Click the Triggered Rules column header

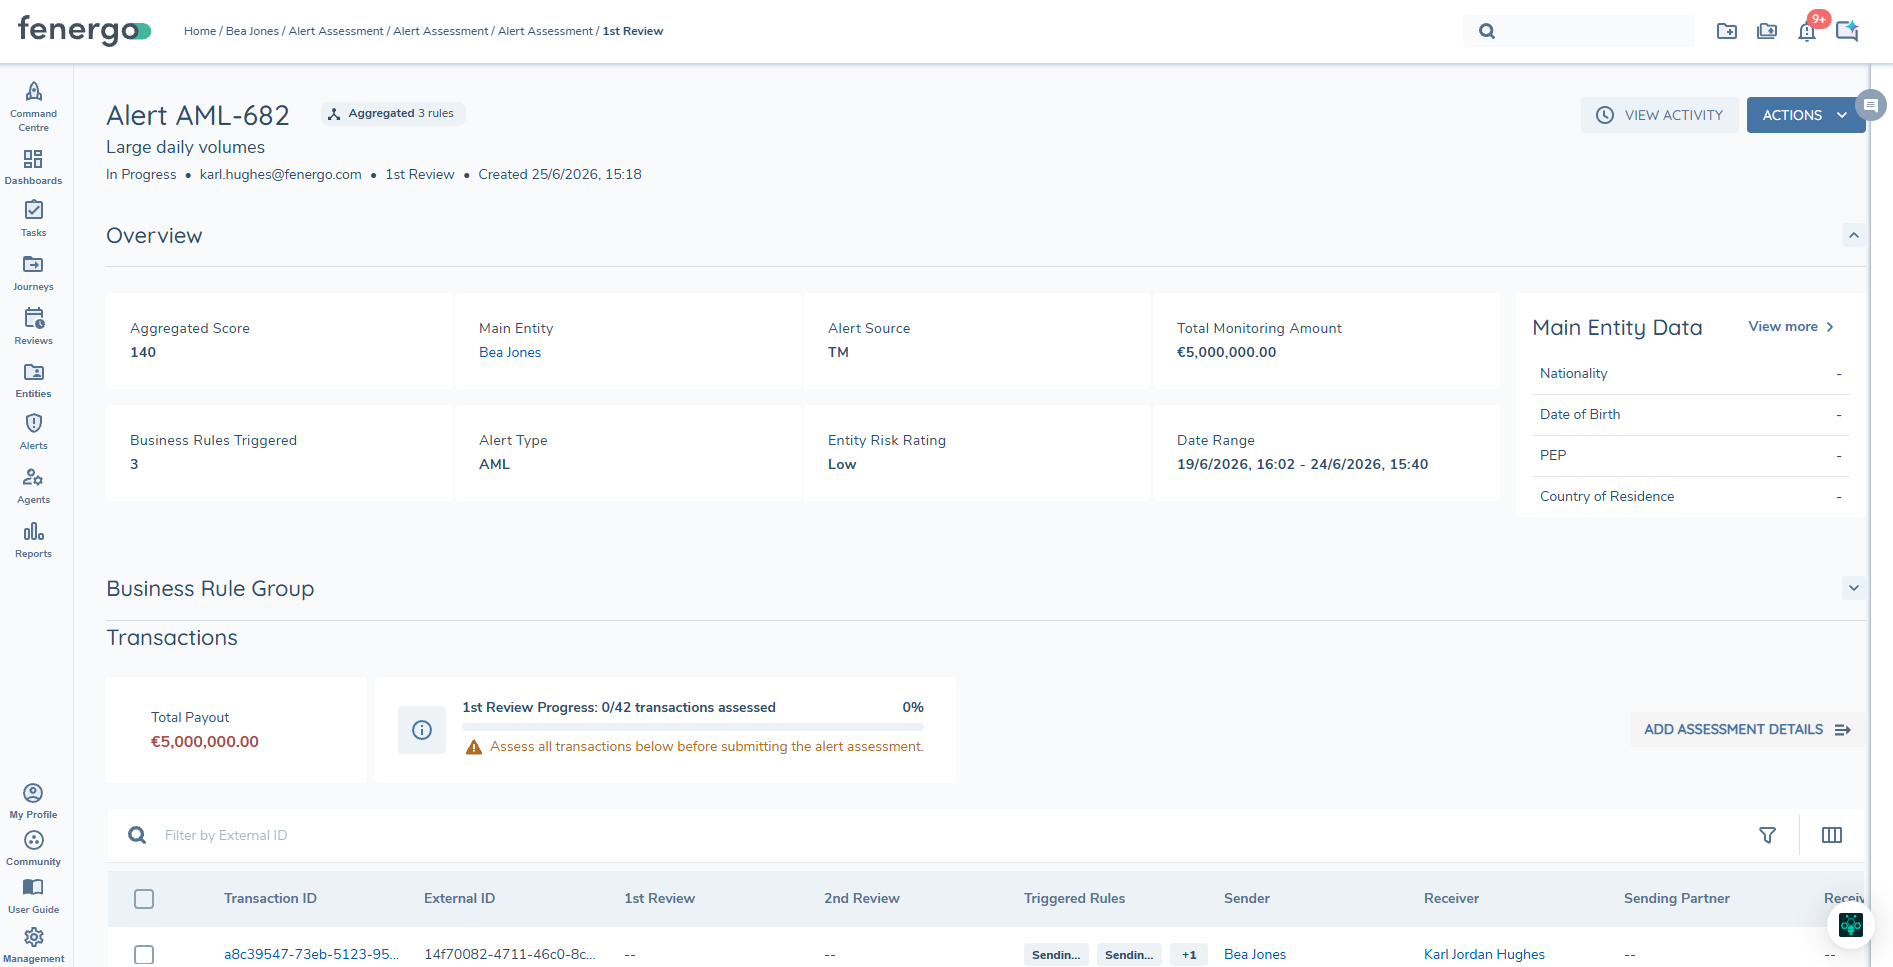tap(1074, 898)
